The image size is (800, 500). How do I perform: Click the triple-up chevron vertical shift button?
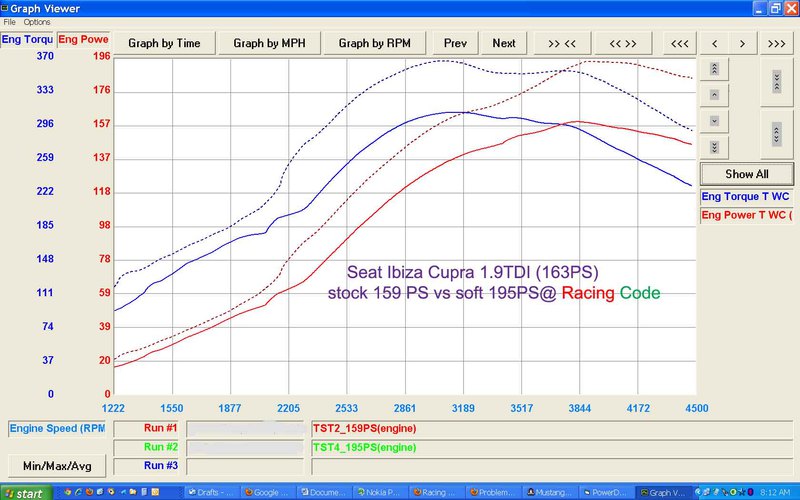point(714,68)
